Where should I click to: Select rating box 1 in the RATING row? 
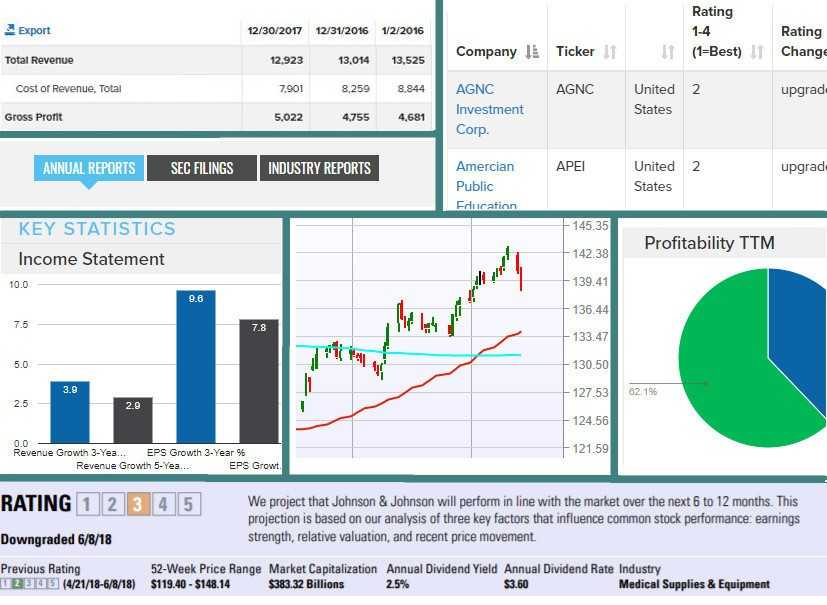coord(86,504)
